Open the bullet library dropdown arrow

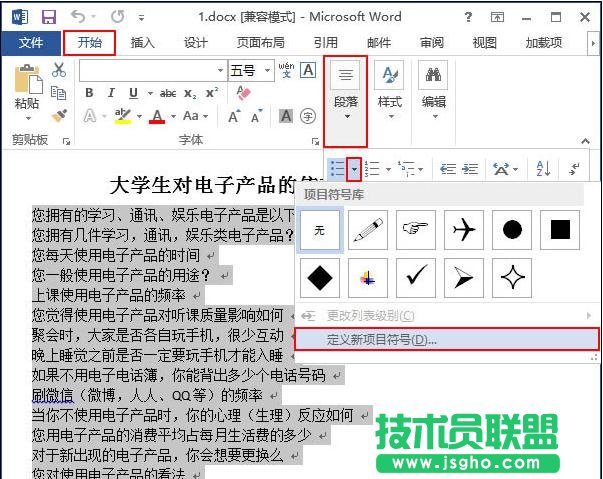[x=354, y=169]
